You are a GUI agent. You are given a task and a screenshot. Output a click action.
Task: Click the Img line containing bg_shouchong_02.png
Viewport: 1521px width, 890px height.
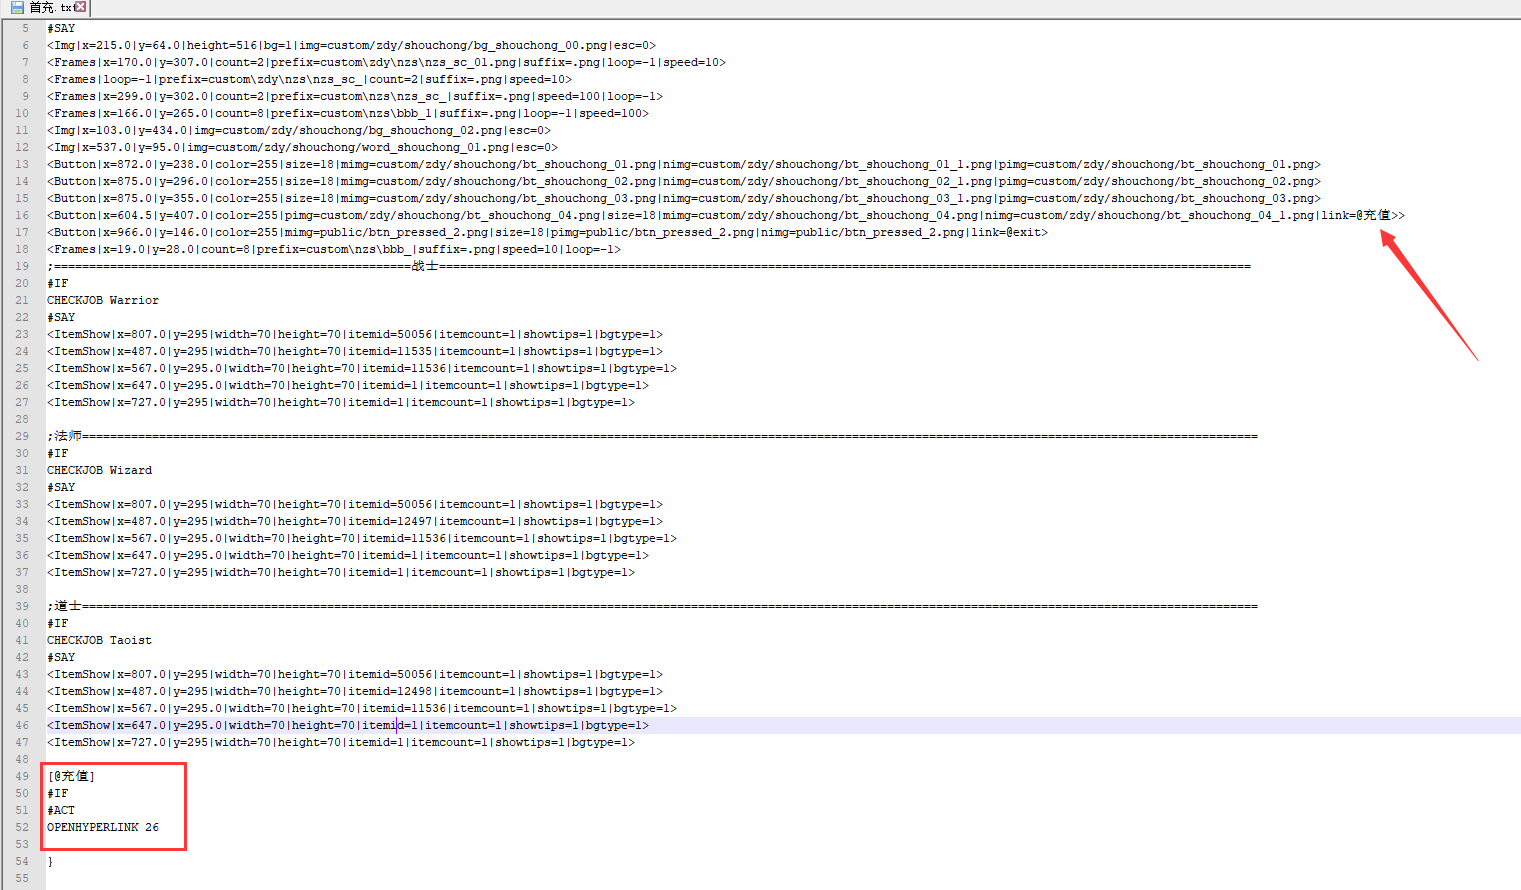(298, 130)
